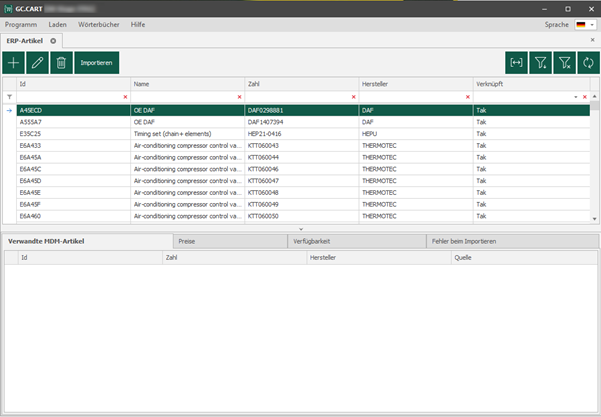
Task: Click the scroll down arrow of article grid
Action: 594,219
